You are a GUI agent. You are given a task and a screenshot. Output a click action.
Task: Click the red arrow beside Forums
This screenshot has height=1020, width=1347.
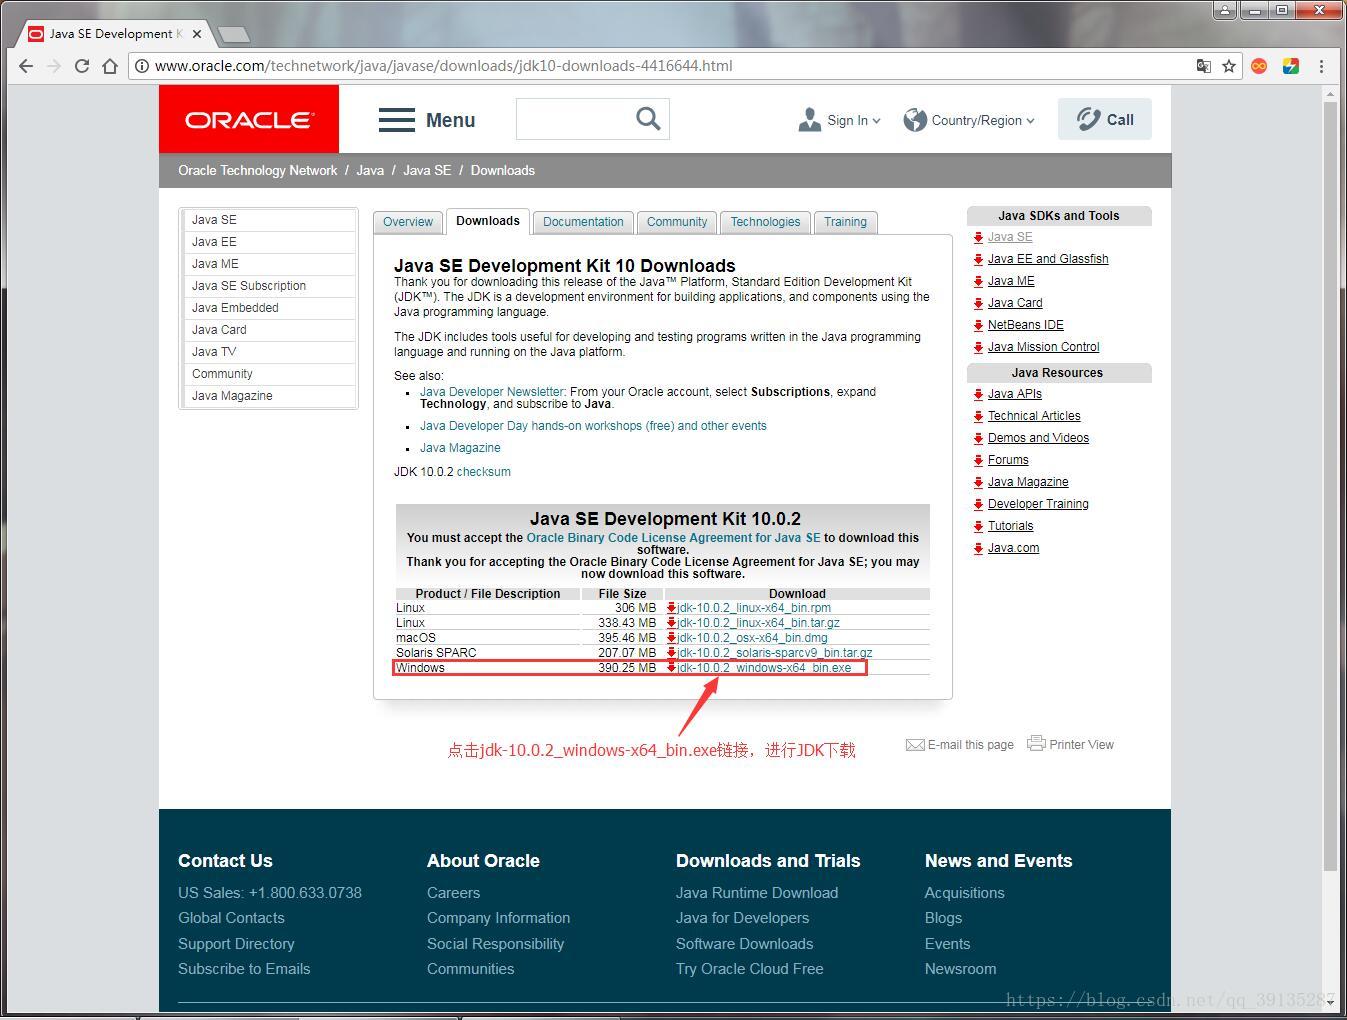coord(978,460)
